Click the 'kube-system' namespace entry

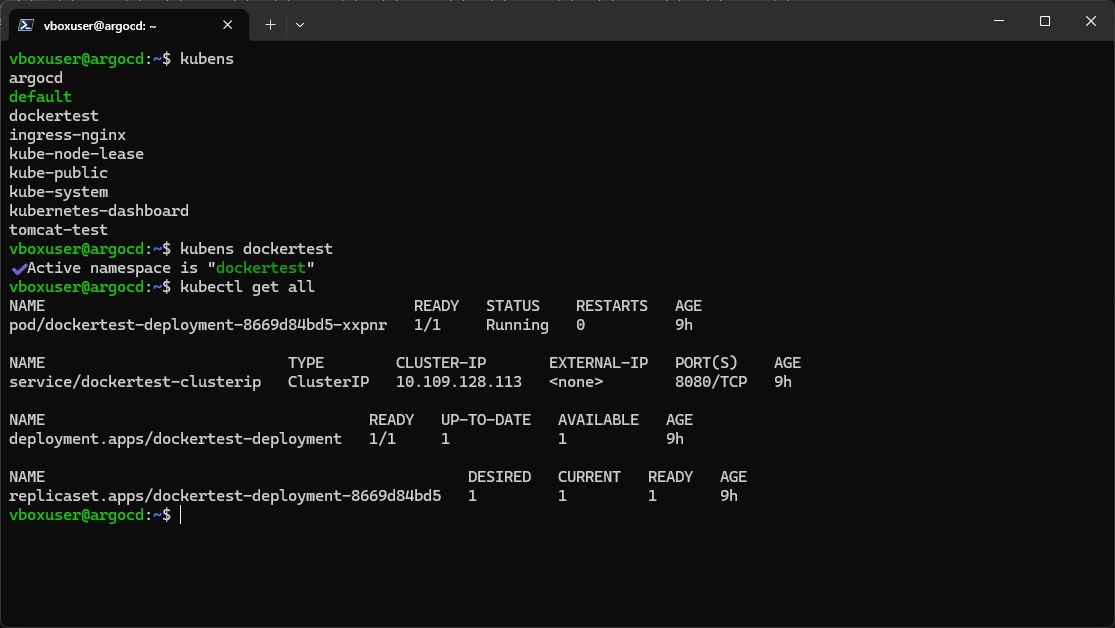[x=58, y=192]
